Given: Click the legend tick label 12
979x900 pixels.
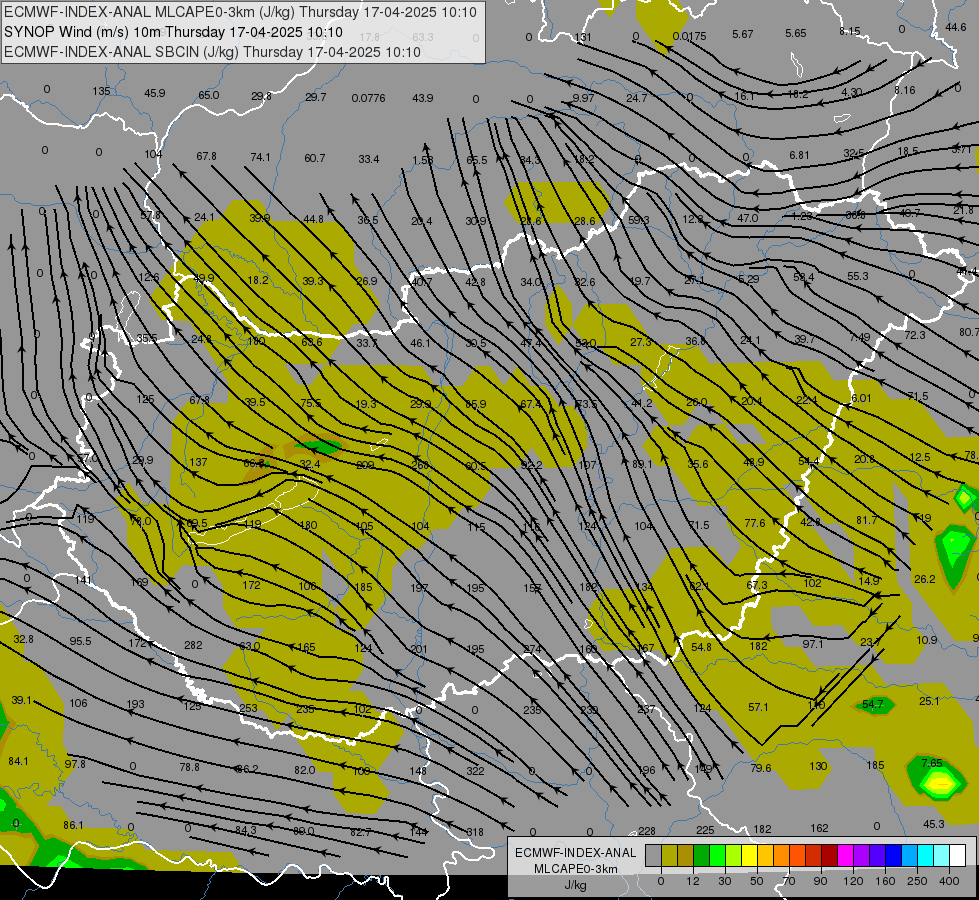Looking at the screenshot, I should coord(692,881).
